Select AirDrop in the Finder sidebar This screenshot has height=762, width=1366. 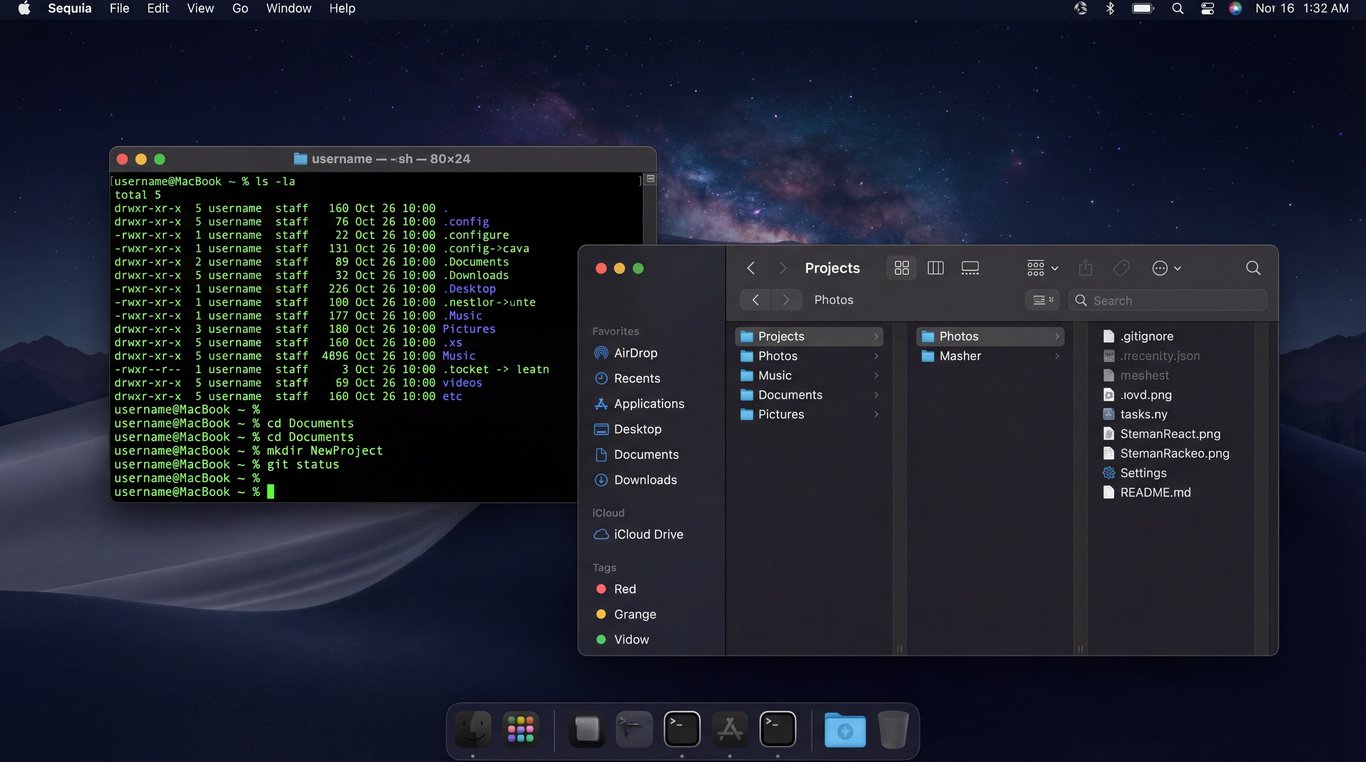pos(634,352)
